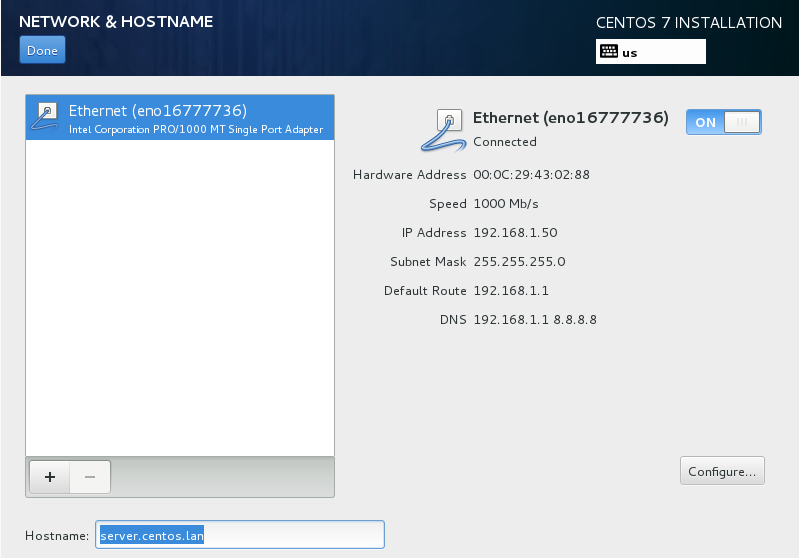Open the Configure... dialog

[722, 471]
